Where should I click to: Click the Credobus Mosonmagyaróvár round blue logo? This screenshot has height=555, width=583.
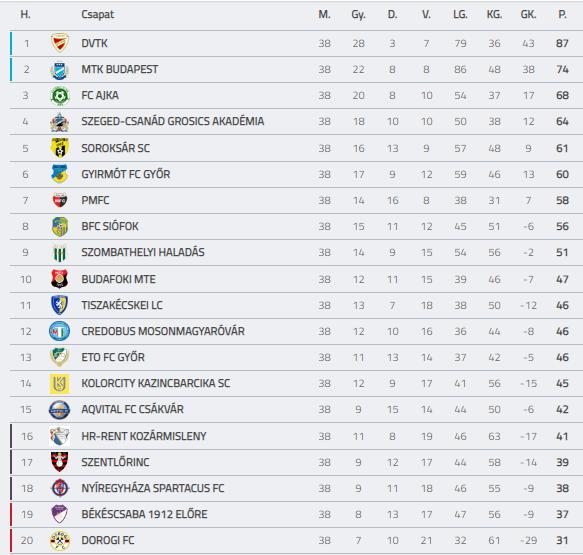click(x=59, y=331)
